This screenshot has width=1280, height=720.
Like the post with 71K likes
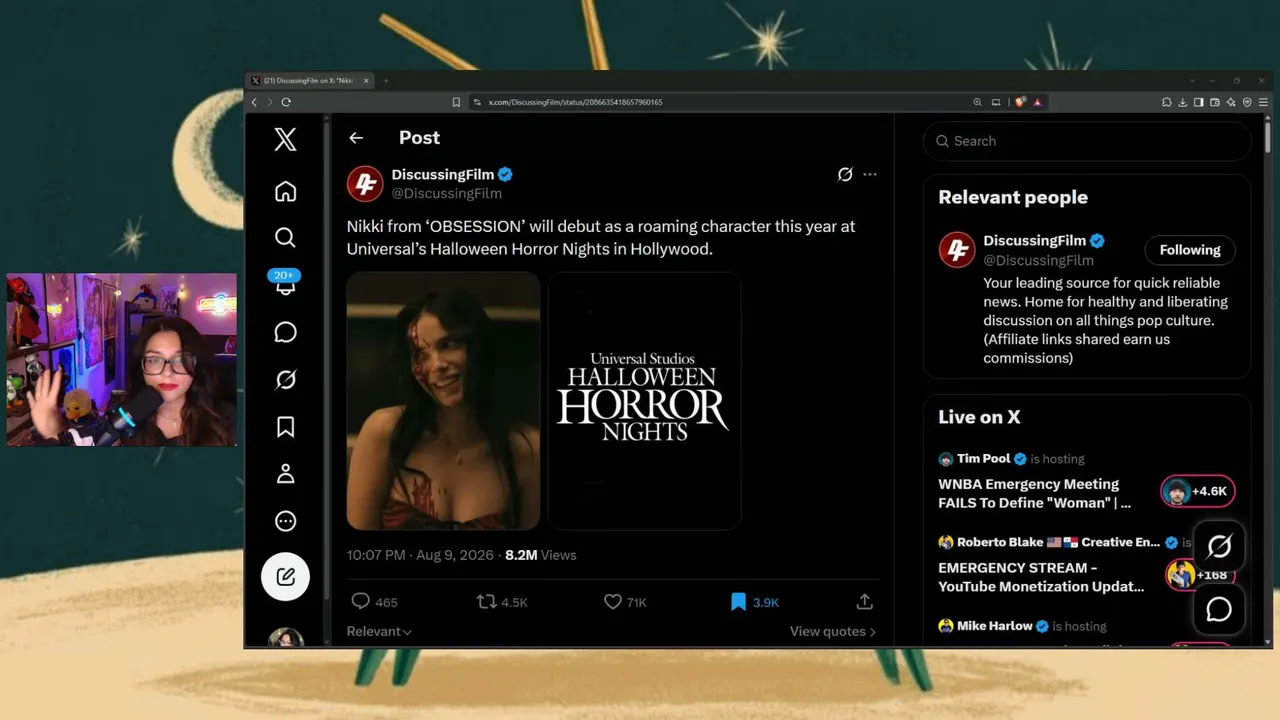click(x=625, y=602)
